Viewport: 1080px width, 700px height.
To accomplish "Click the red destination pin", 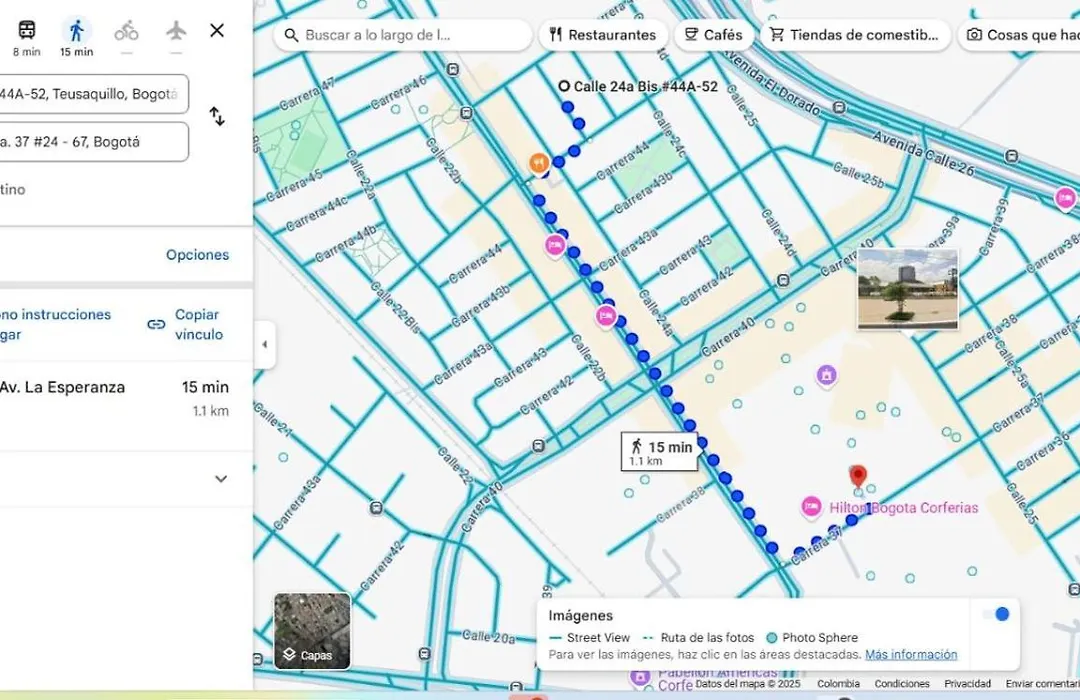I will 858,475.
